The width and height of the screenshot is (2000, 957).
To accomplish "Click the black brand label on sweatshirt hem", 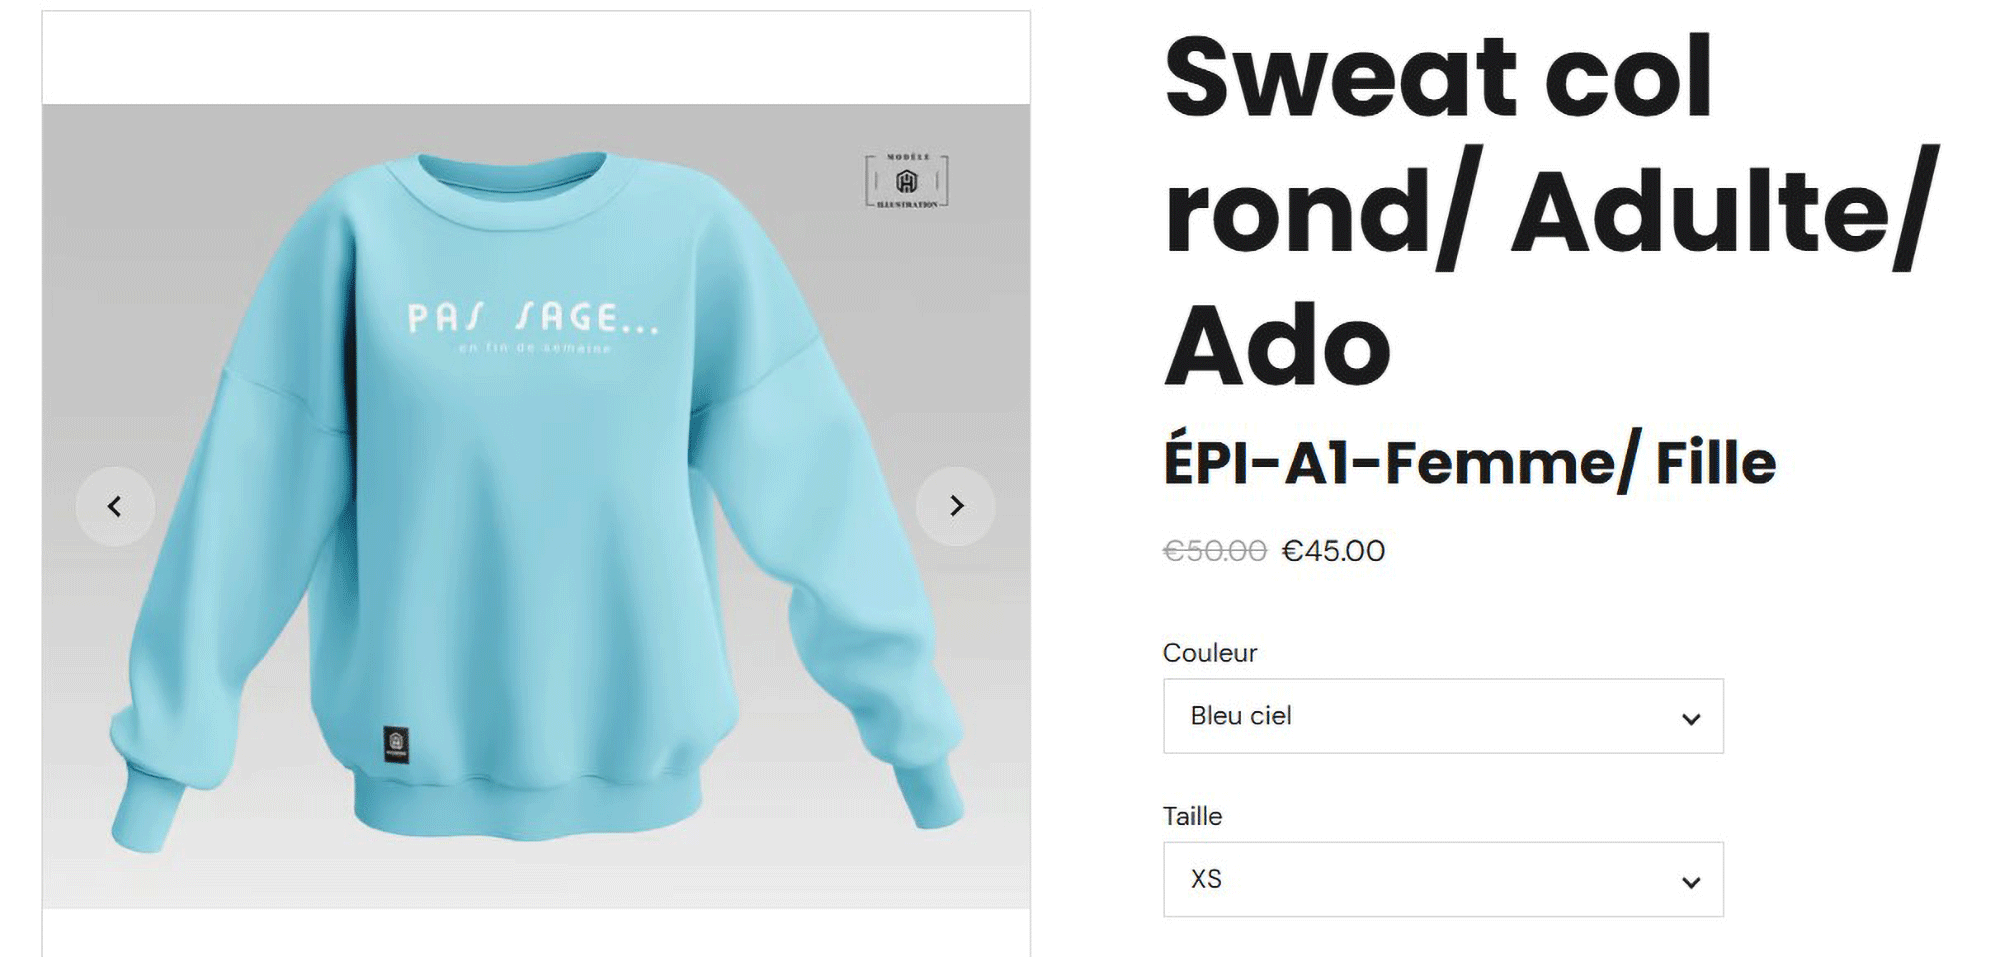I will [x=396, y=743].
